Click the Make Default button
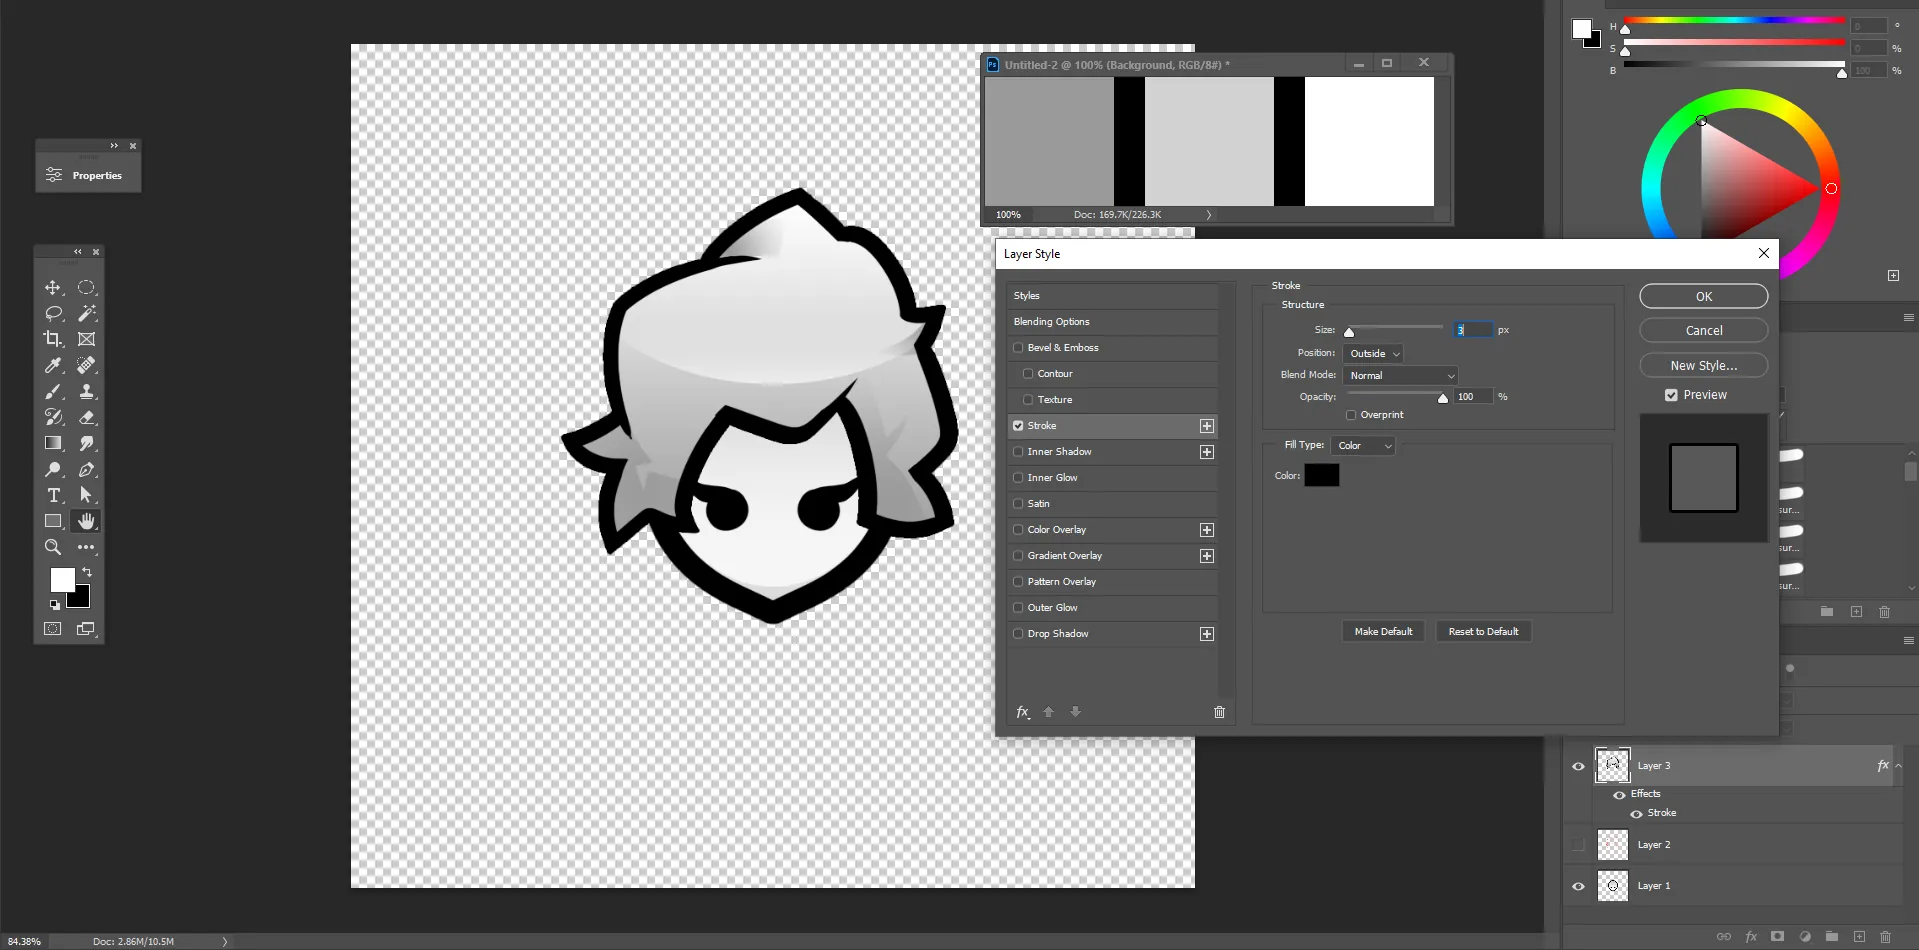This screenshot has height=950, width=1919. coord(1383,632)
